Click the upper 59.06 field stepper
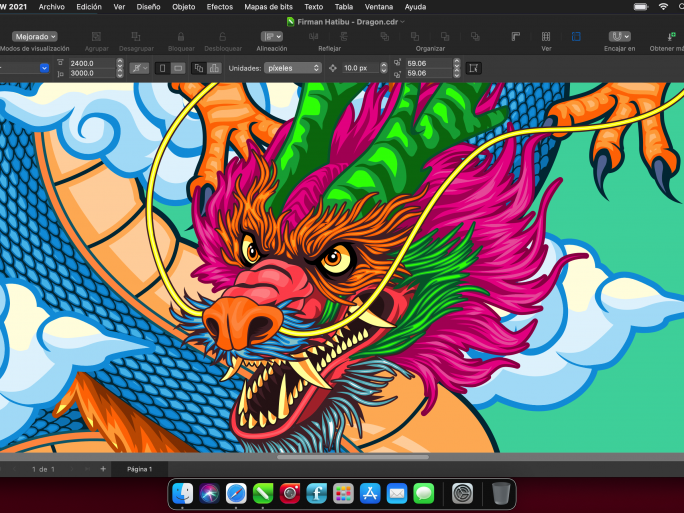The image size is (684, 513). pos(456,63)
